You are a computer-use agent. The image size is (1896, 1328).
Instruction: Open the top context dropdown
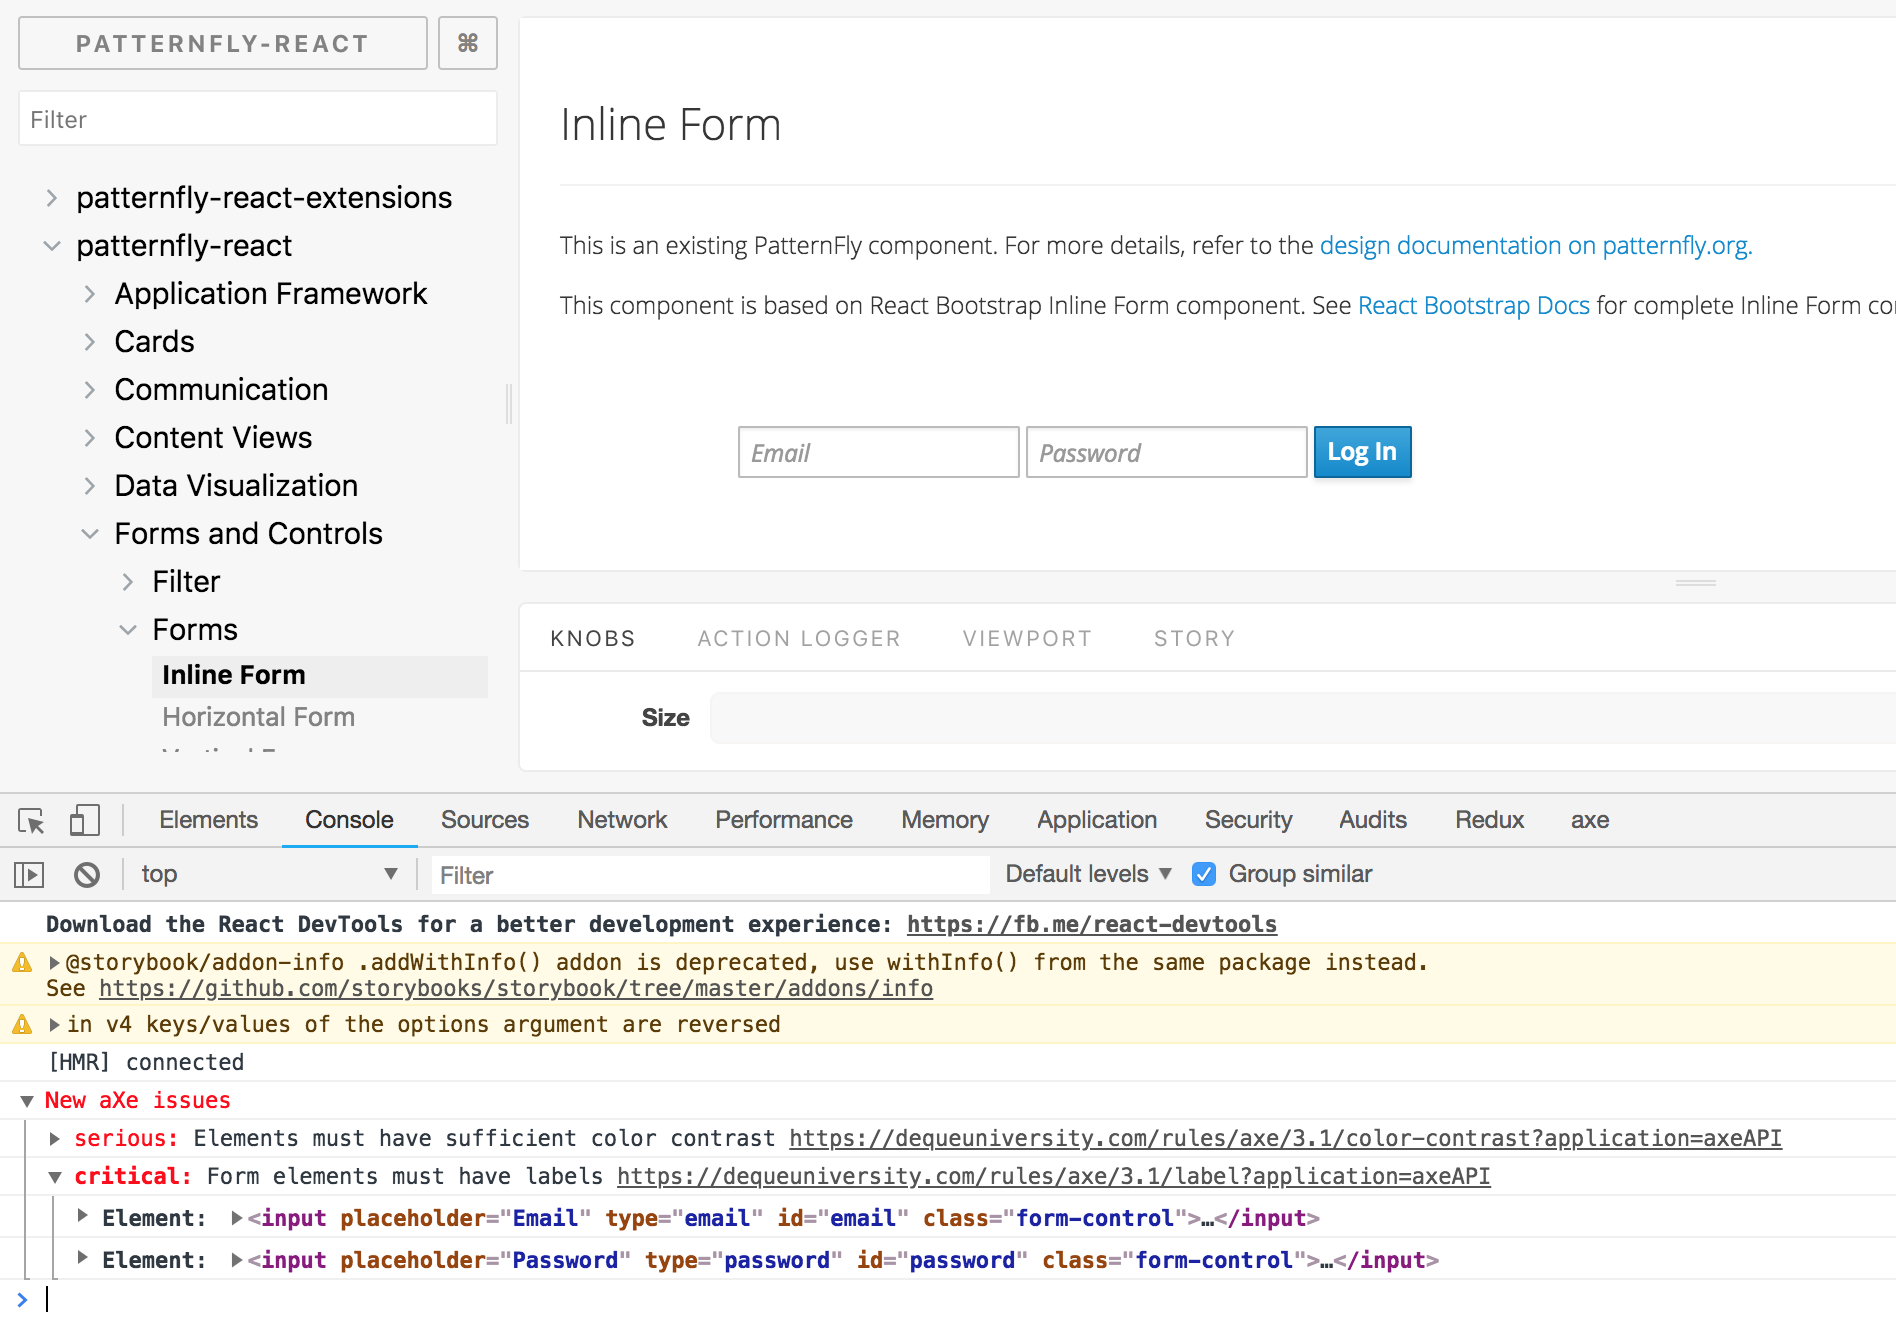(x=268, y=874)
